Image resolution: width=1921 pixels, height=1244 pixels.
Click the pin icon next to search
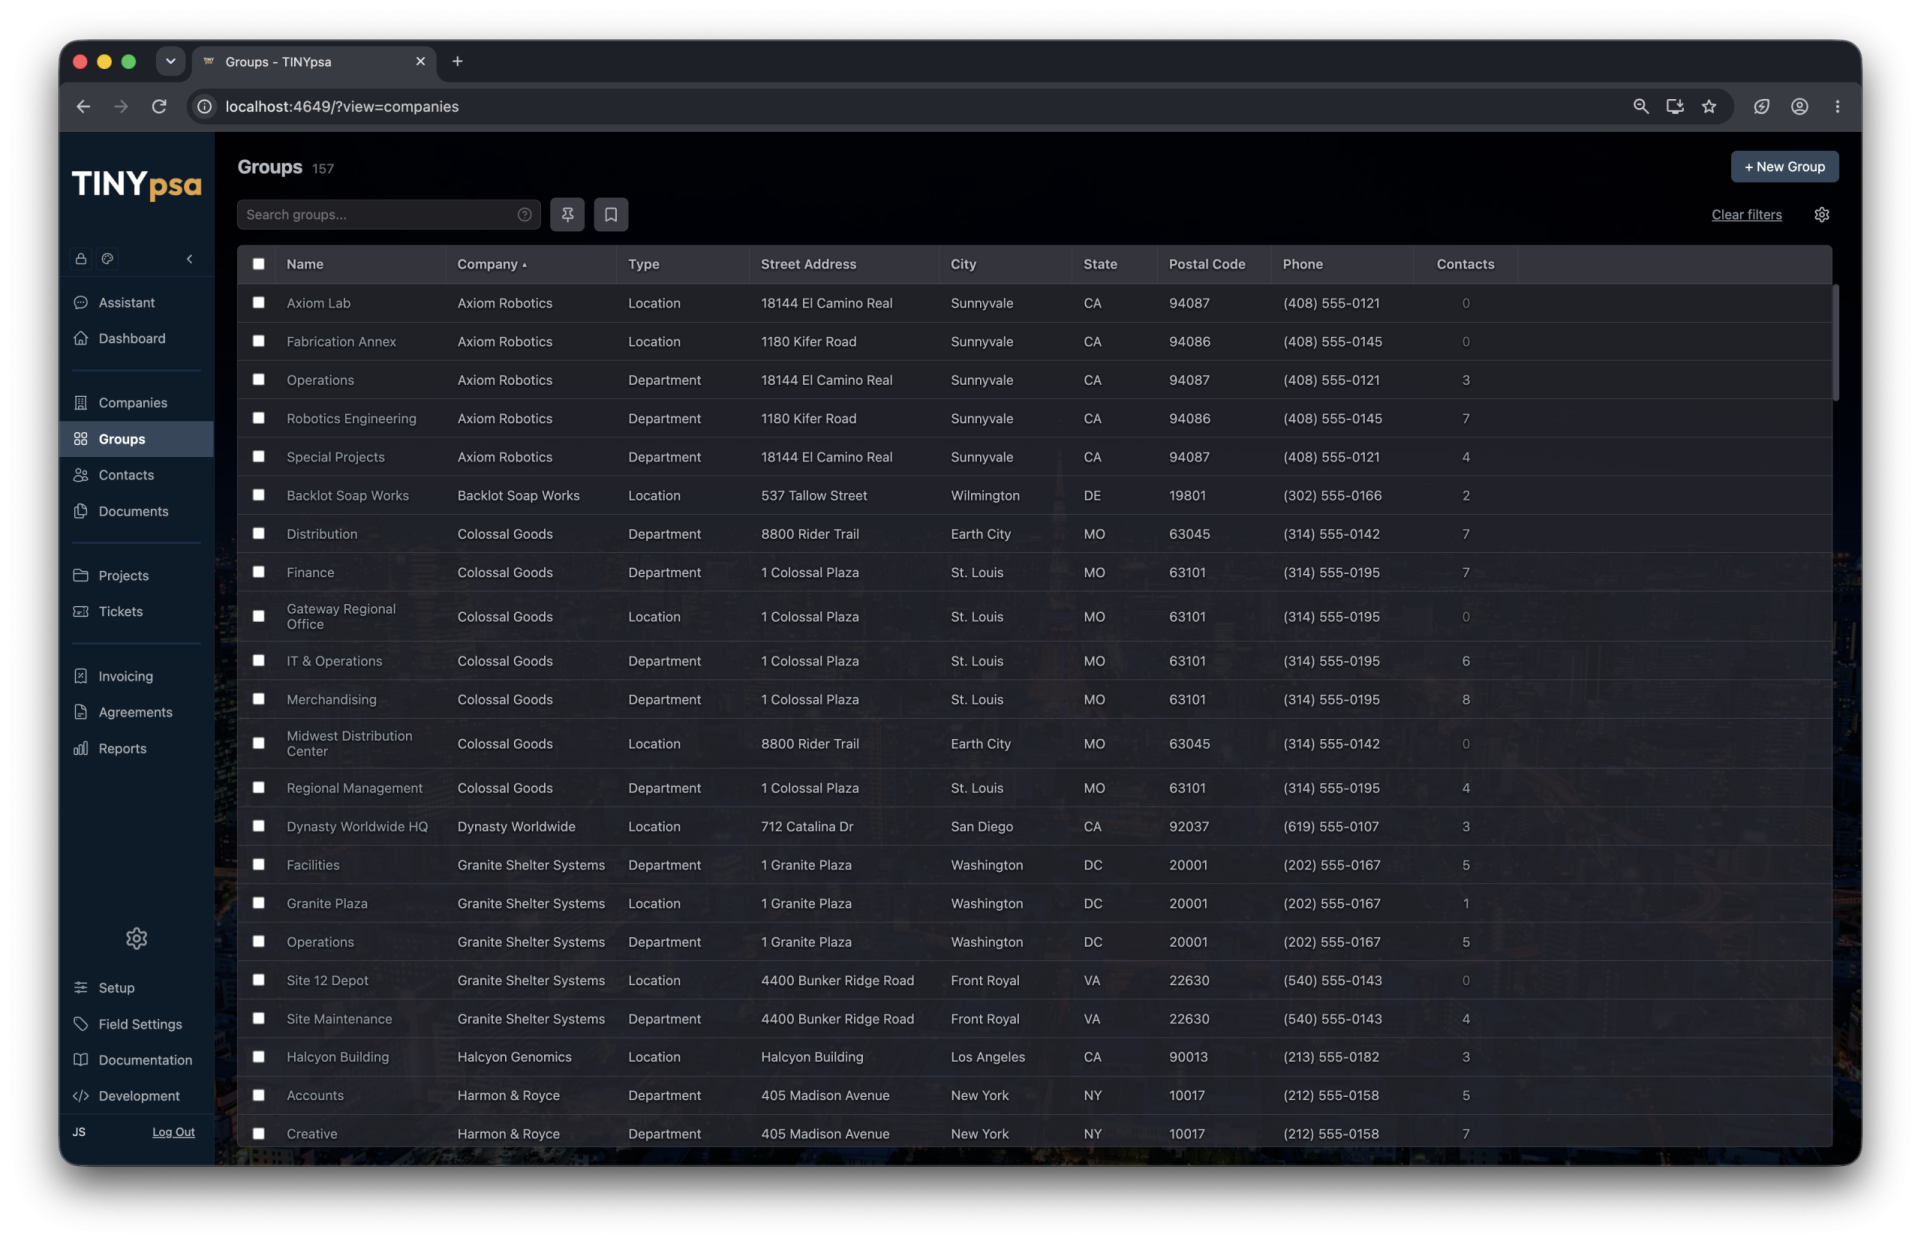coord(567,214)
